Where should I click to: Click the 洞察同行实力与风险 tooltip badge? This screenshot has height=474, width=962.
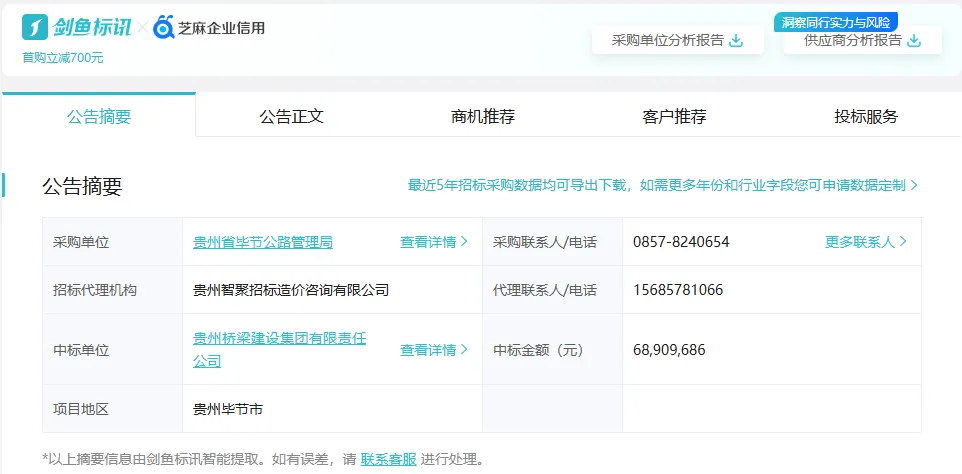[836, 21]
